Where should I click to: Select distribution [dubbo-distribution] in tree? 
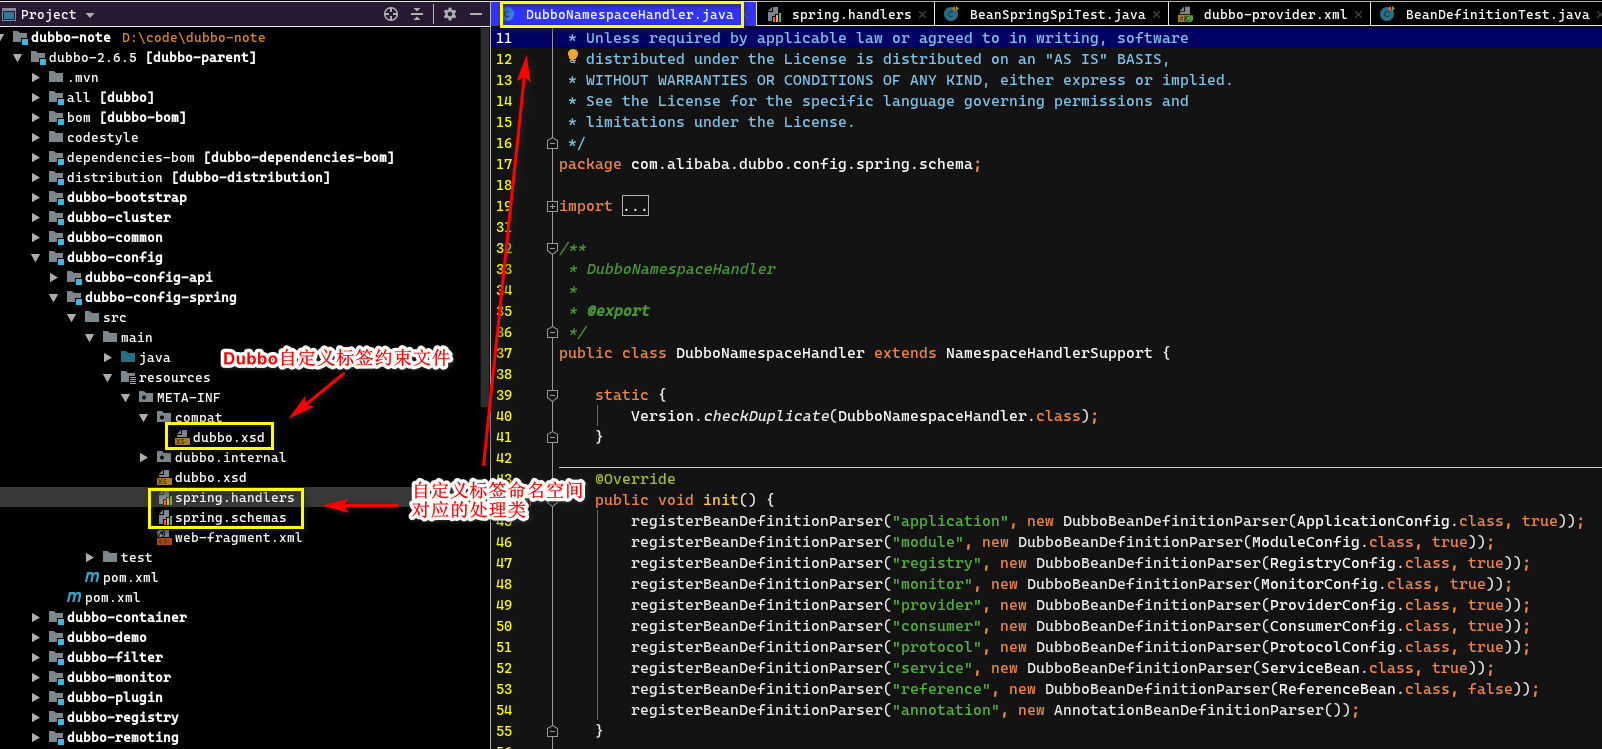[198, 177]
